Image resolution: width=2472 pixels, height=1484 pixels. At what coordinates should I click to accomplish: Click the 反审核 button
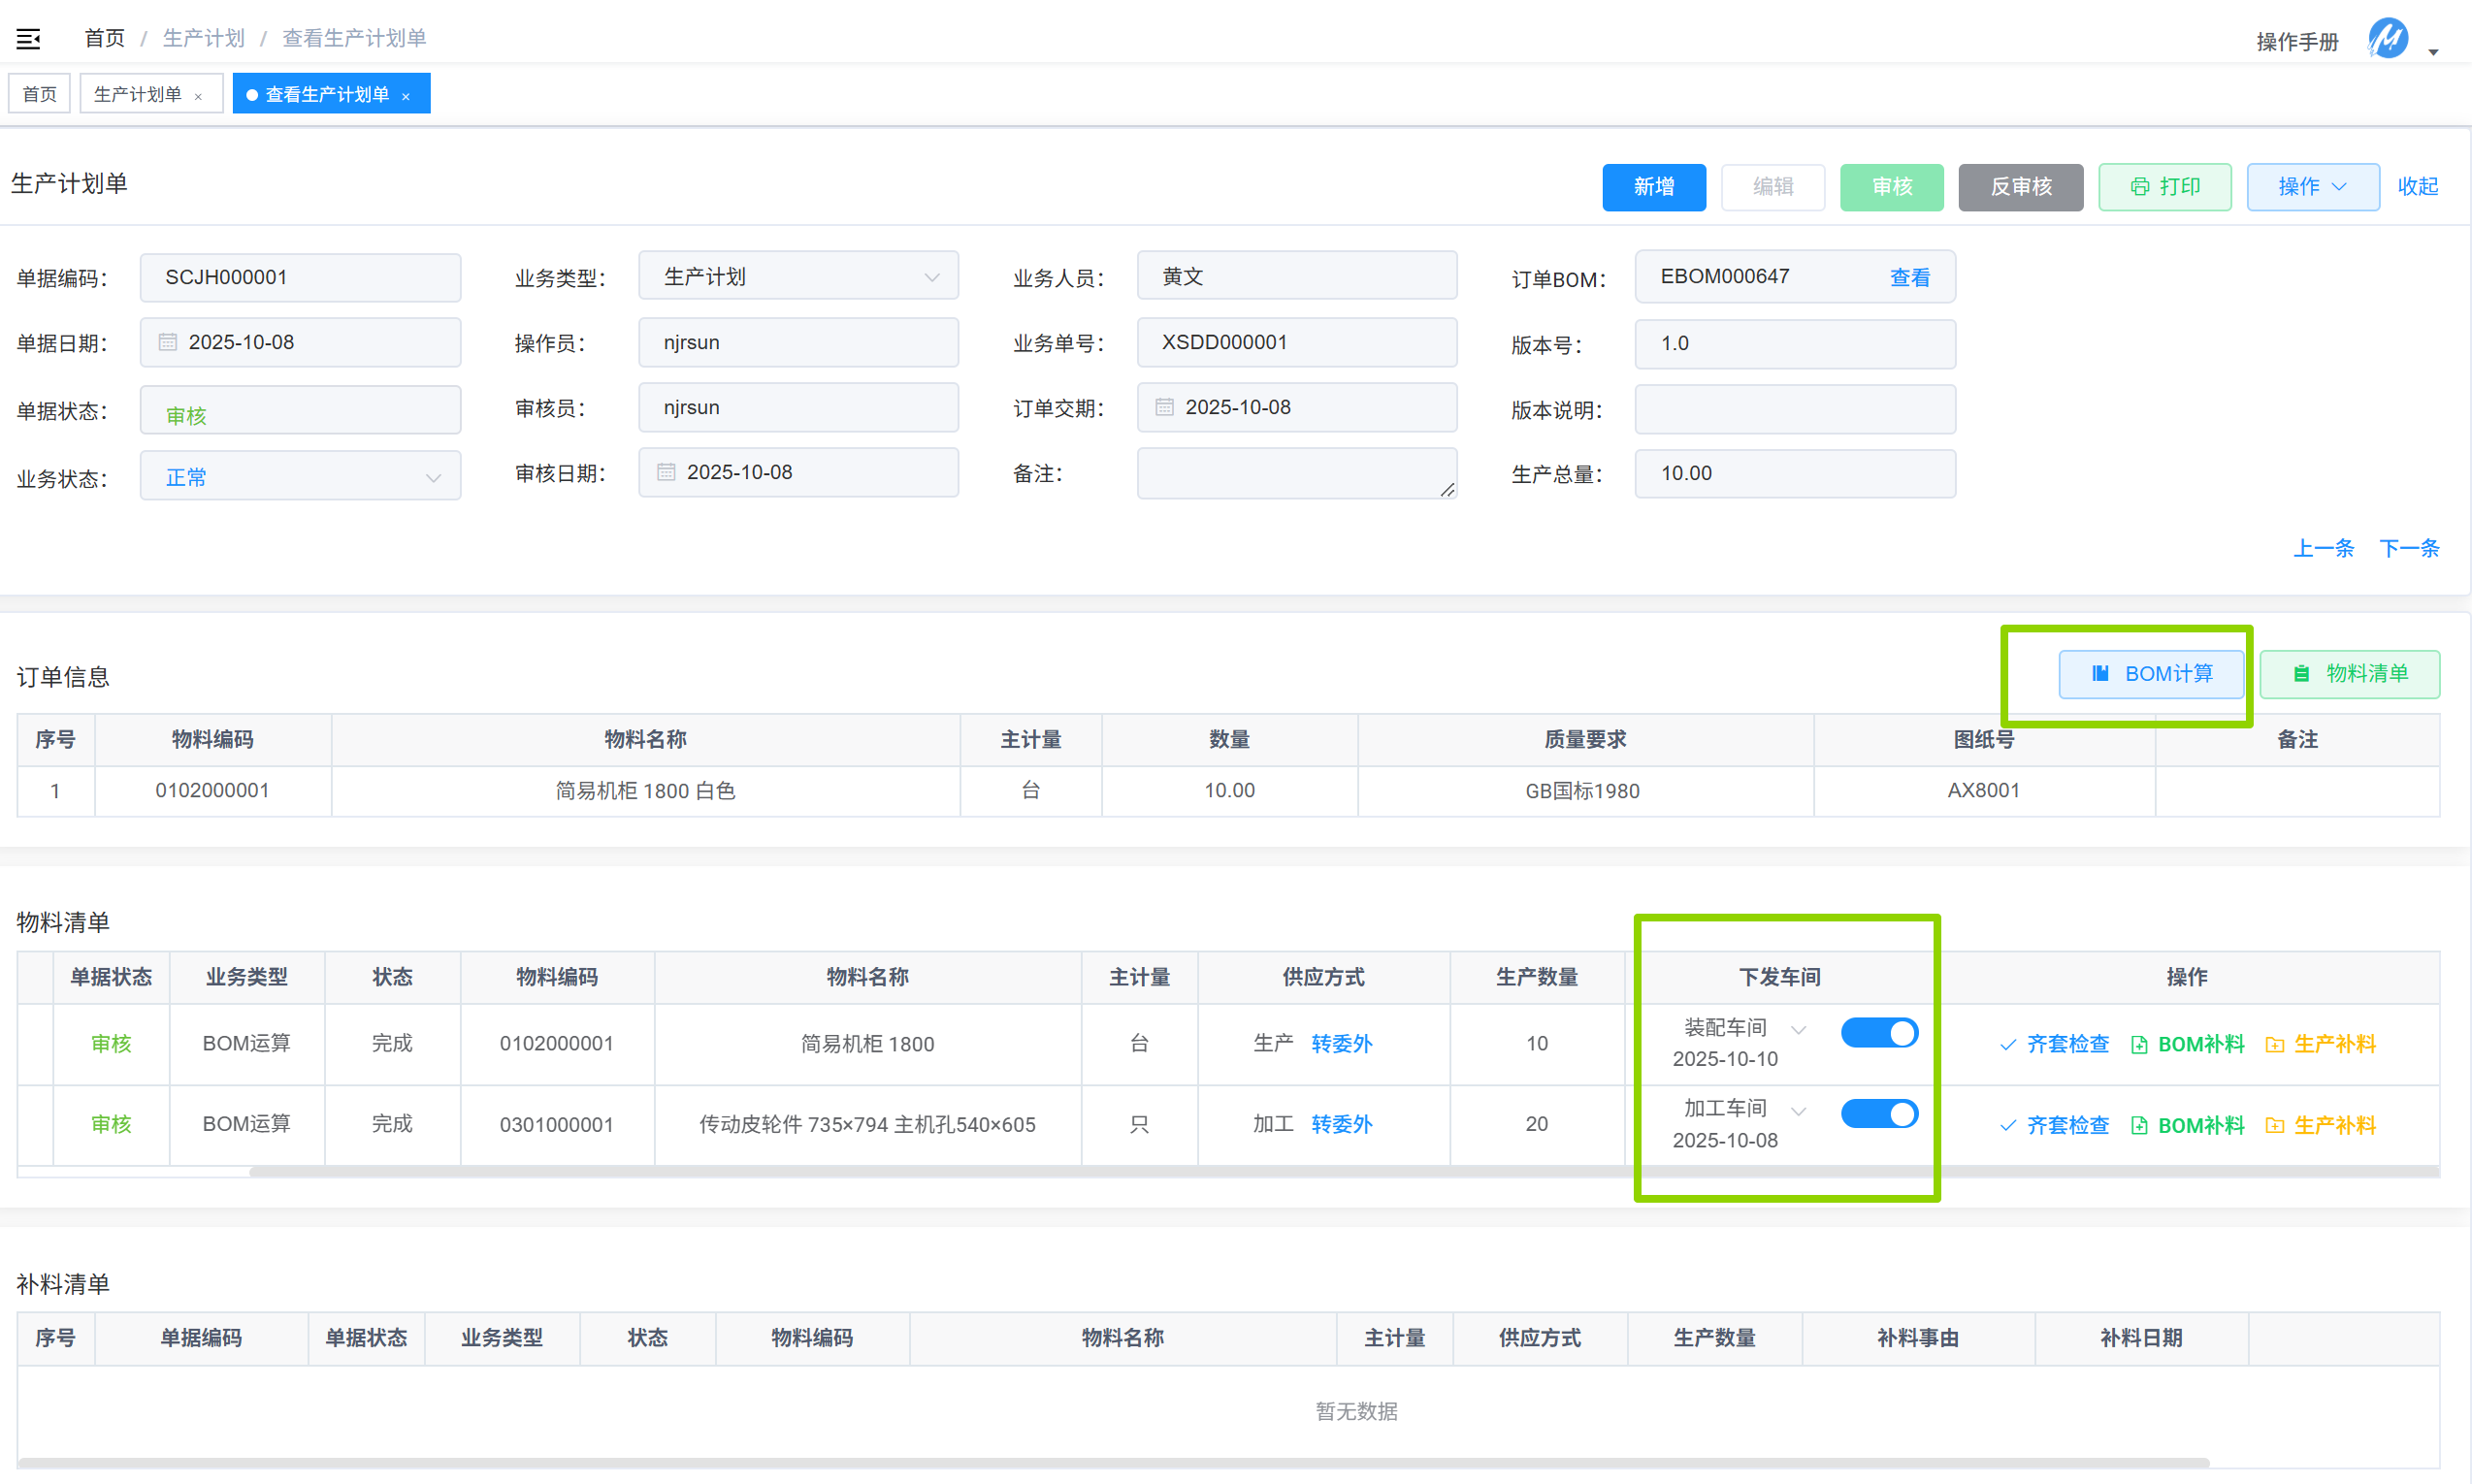(x=2020, y=187)
